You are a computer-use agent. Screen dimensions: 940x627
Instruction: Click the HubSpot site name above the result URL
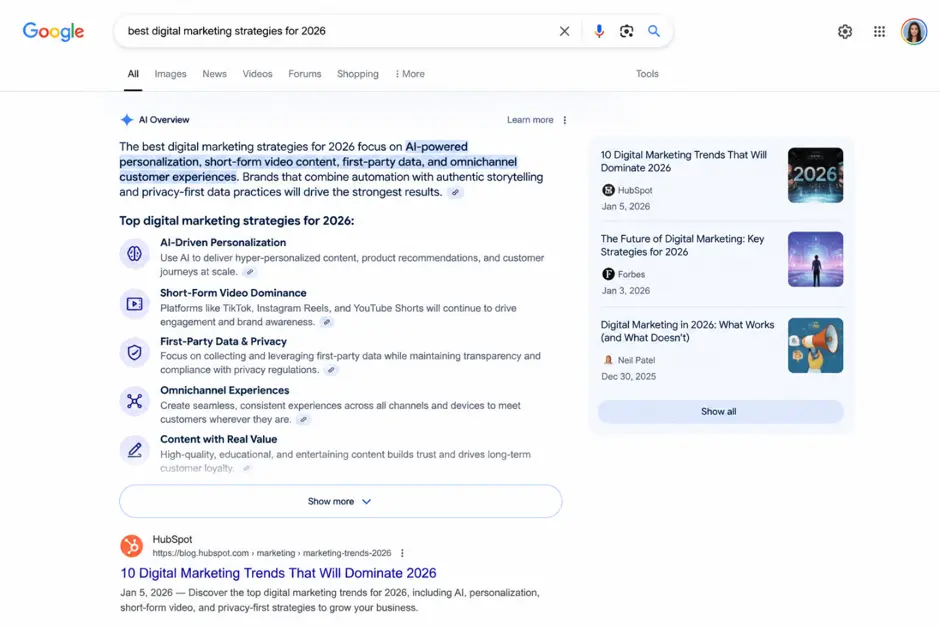point(172,539)
